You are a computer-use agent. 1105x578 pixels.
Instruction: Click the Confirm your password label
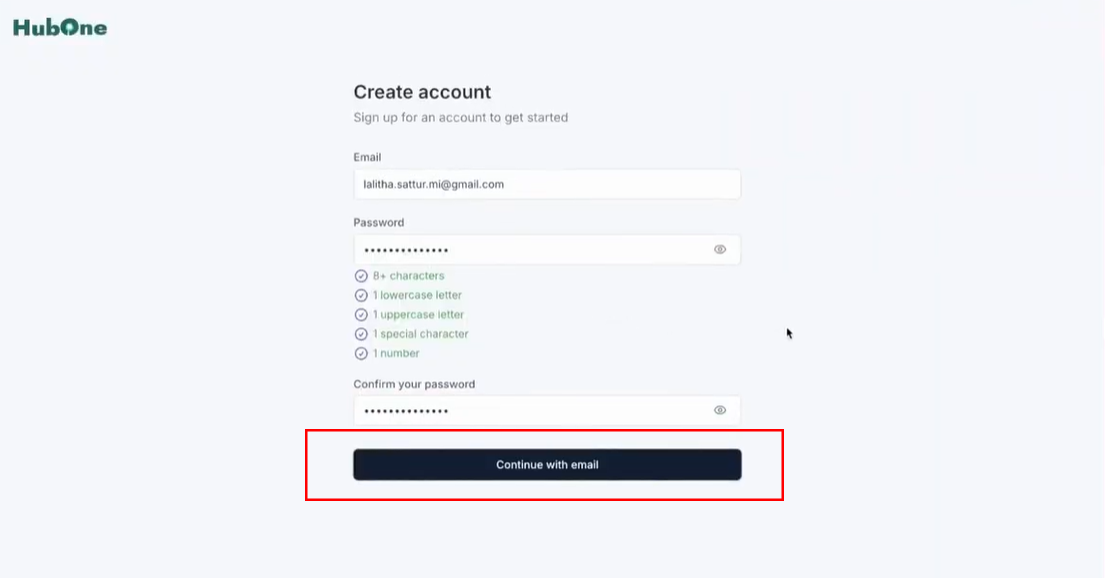tap(414, 384)
